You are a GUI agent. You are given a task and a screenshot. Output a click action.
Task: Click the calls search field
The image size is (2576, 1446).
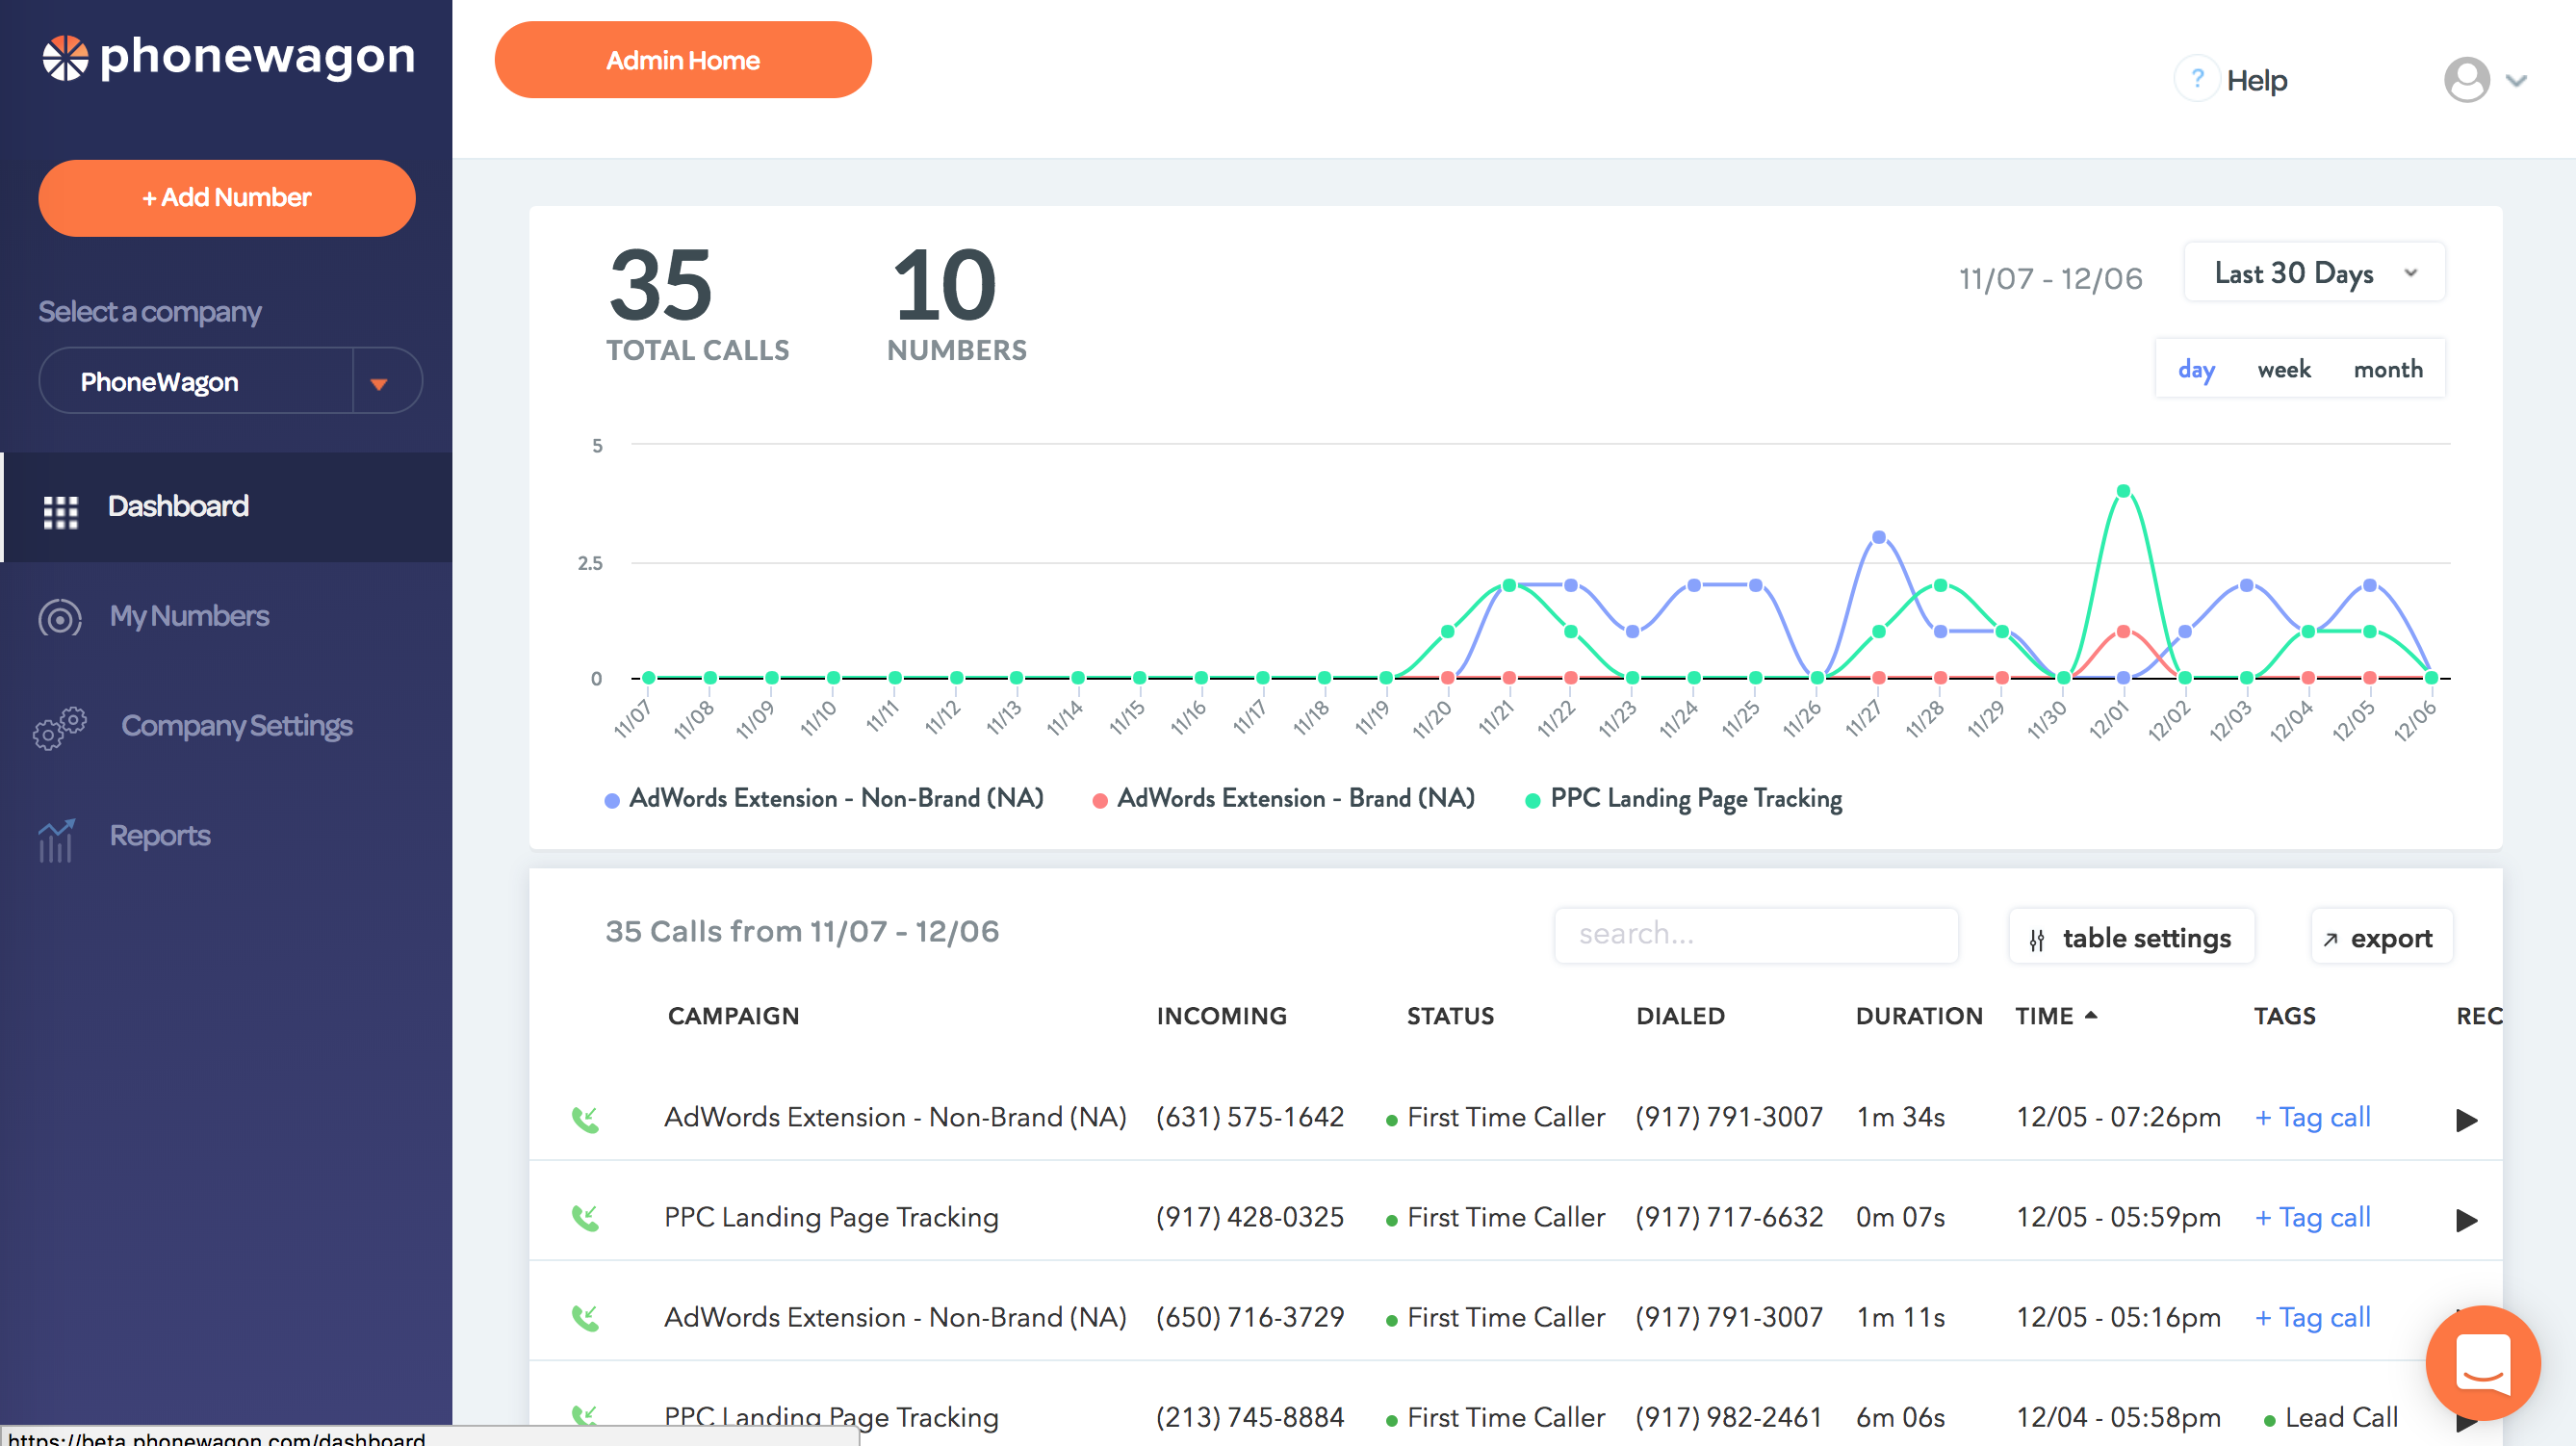[x=1755, y=935]
